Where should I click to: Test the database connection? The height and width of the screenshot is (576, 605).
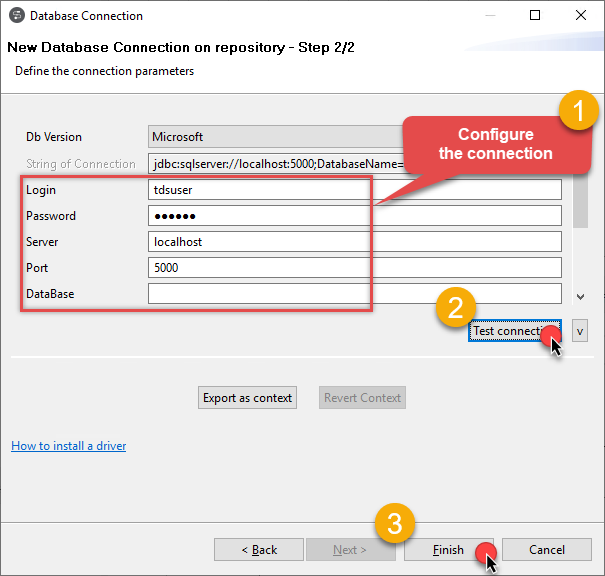pos(515,331)
